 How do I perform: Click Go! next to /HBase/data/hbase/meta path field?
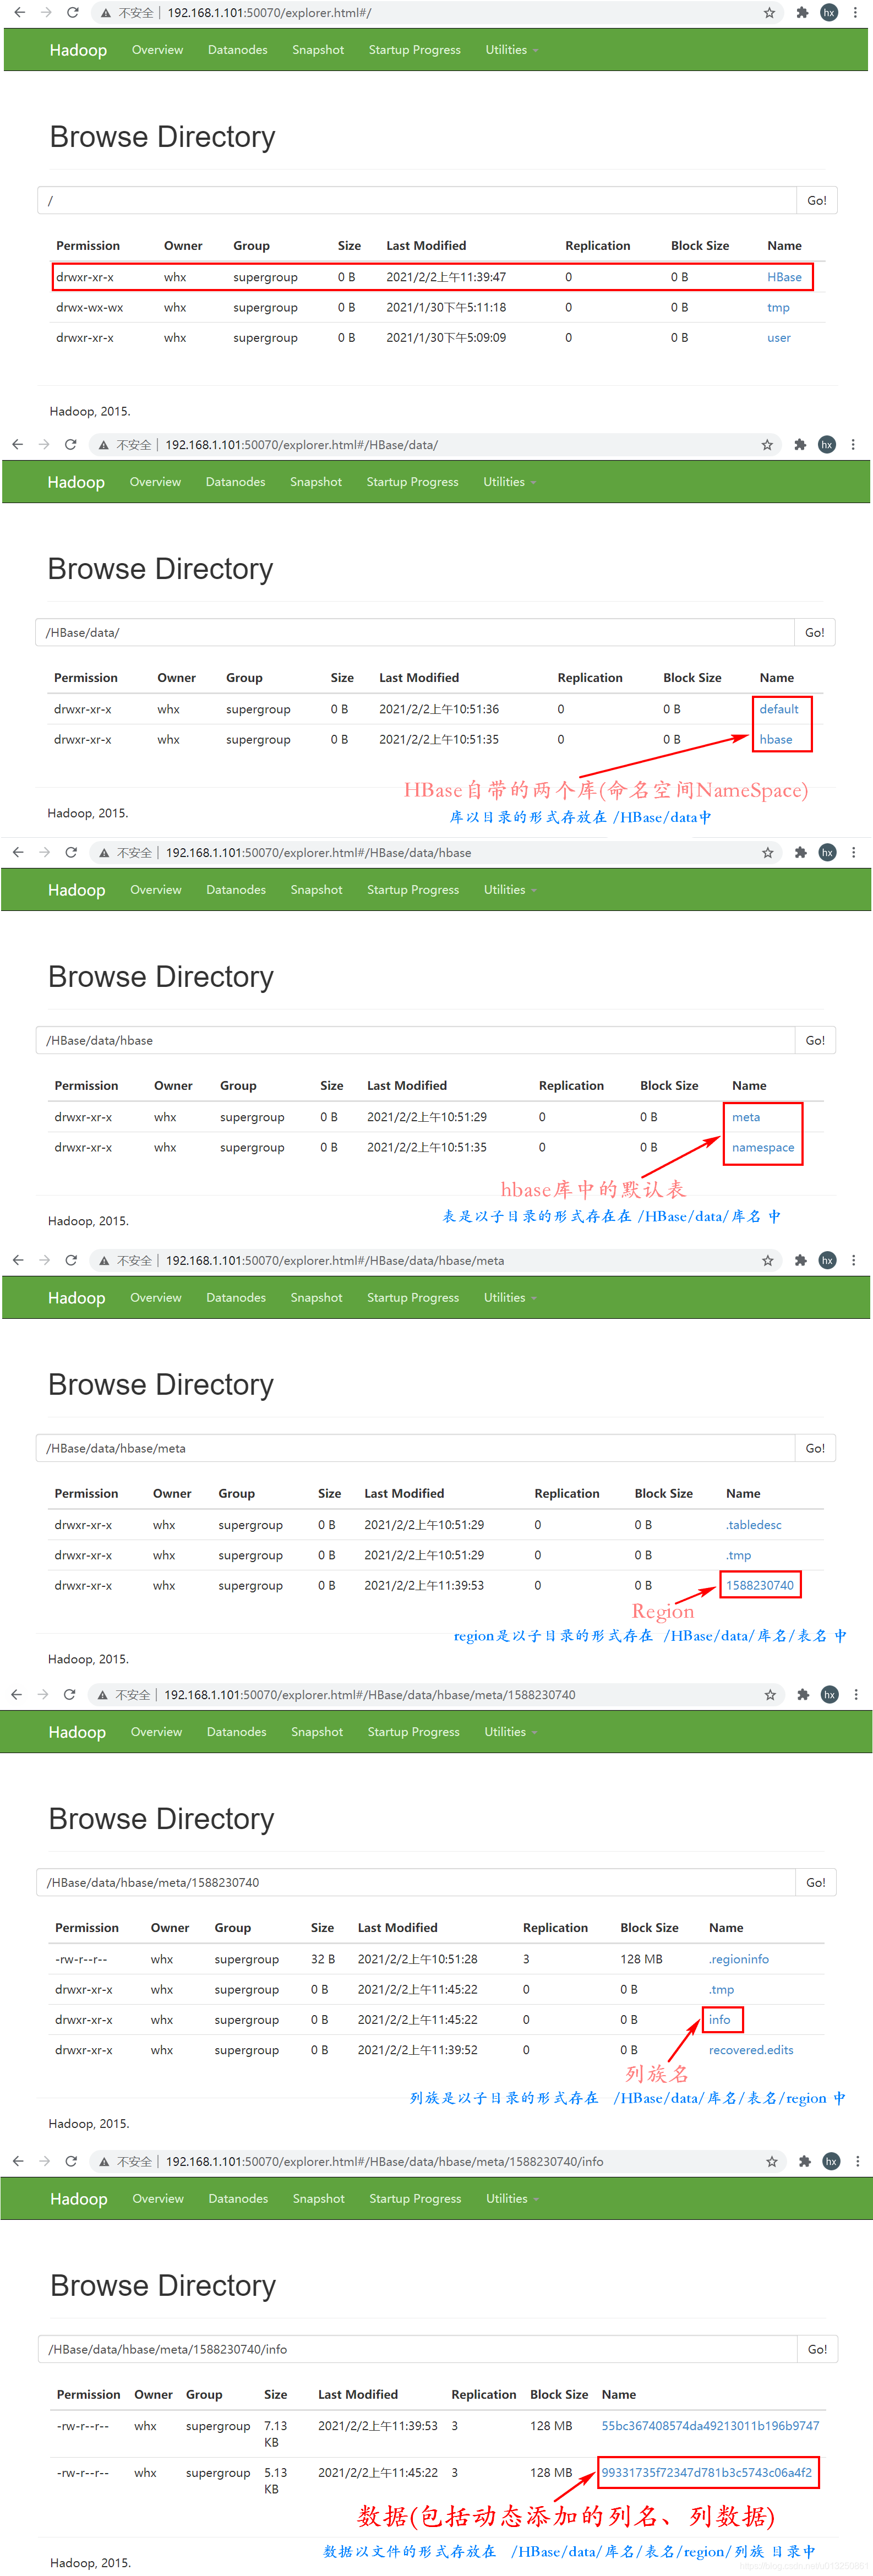click(x=816, y=1449)
